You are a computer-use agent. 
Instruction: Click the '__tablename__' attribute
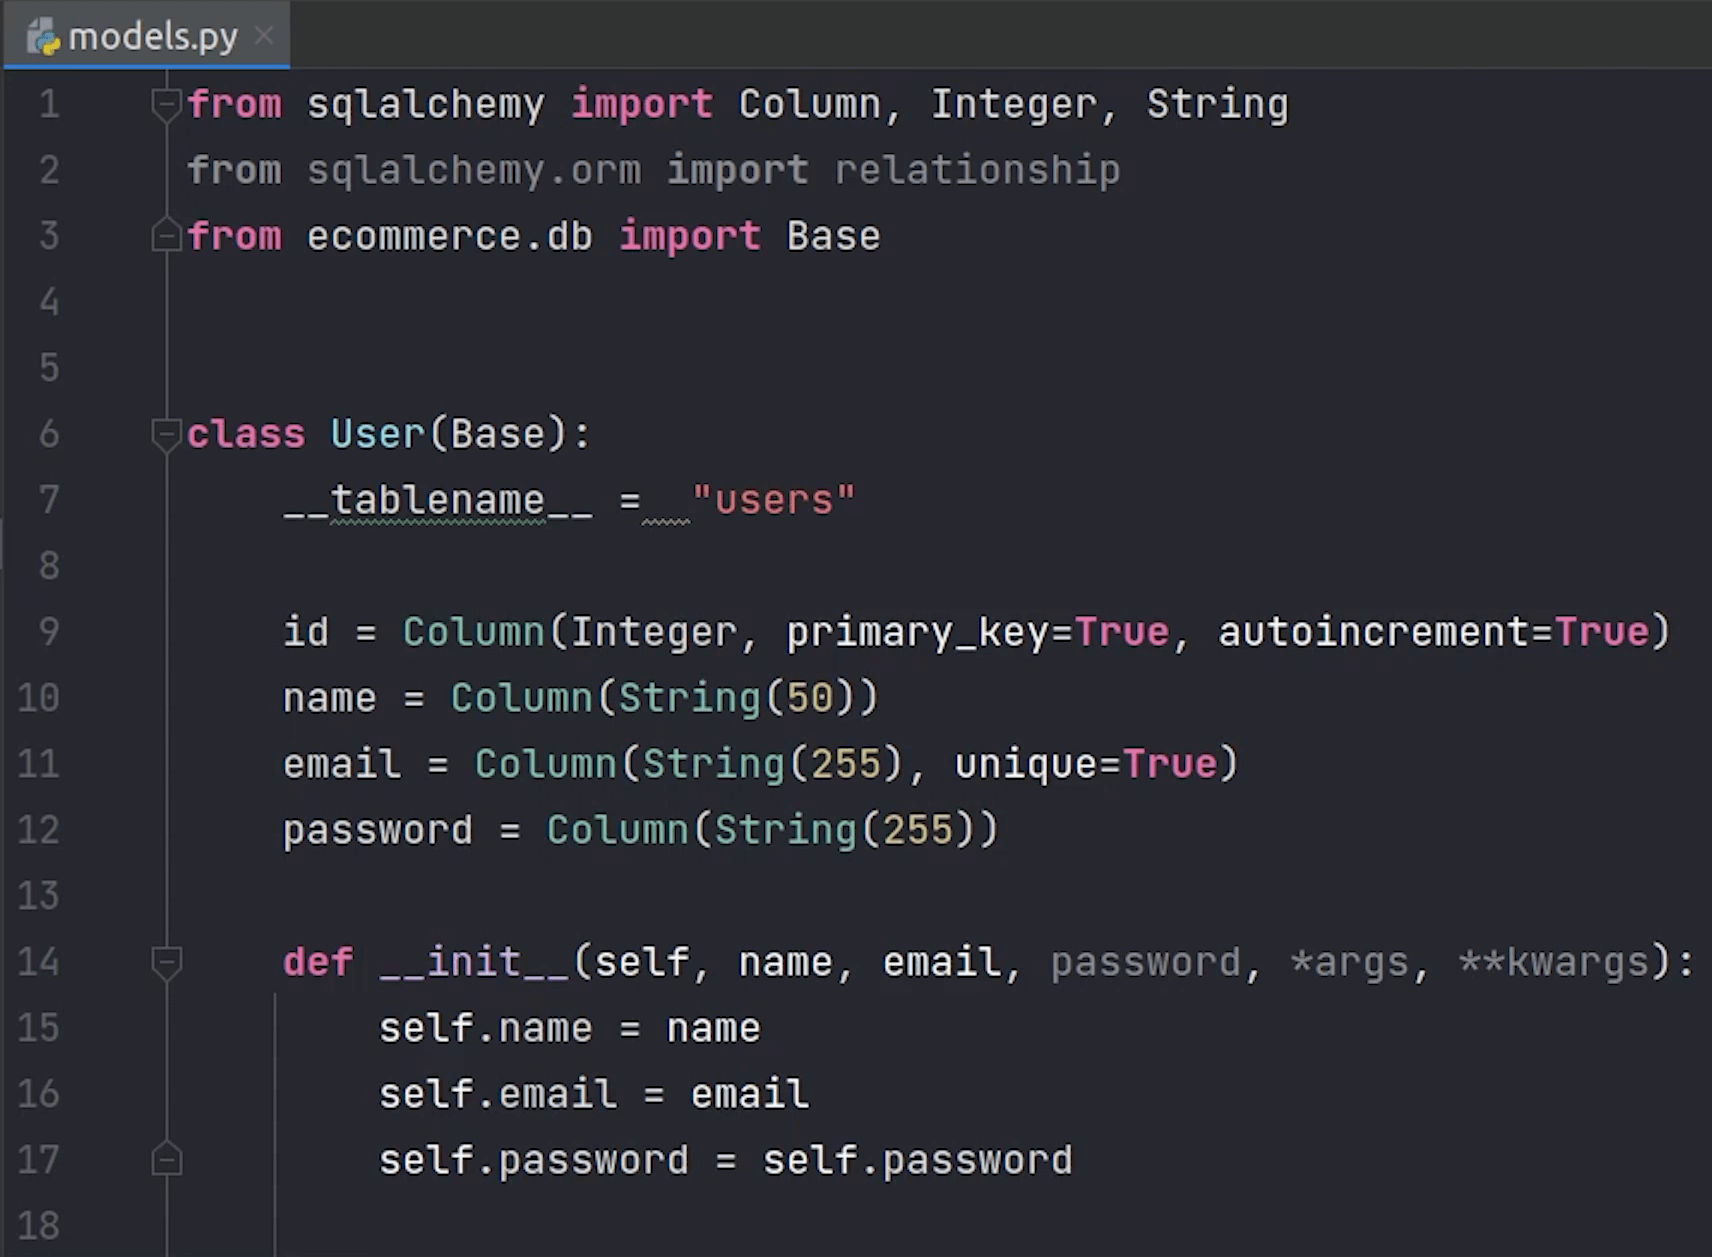438,500
